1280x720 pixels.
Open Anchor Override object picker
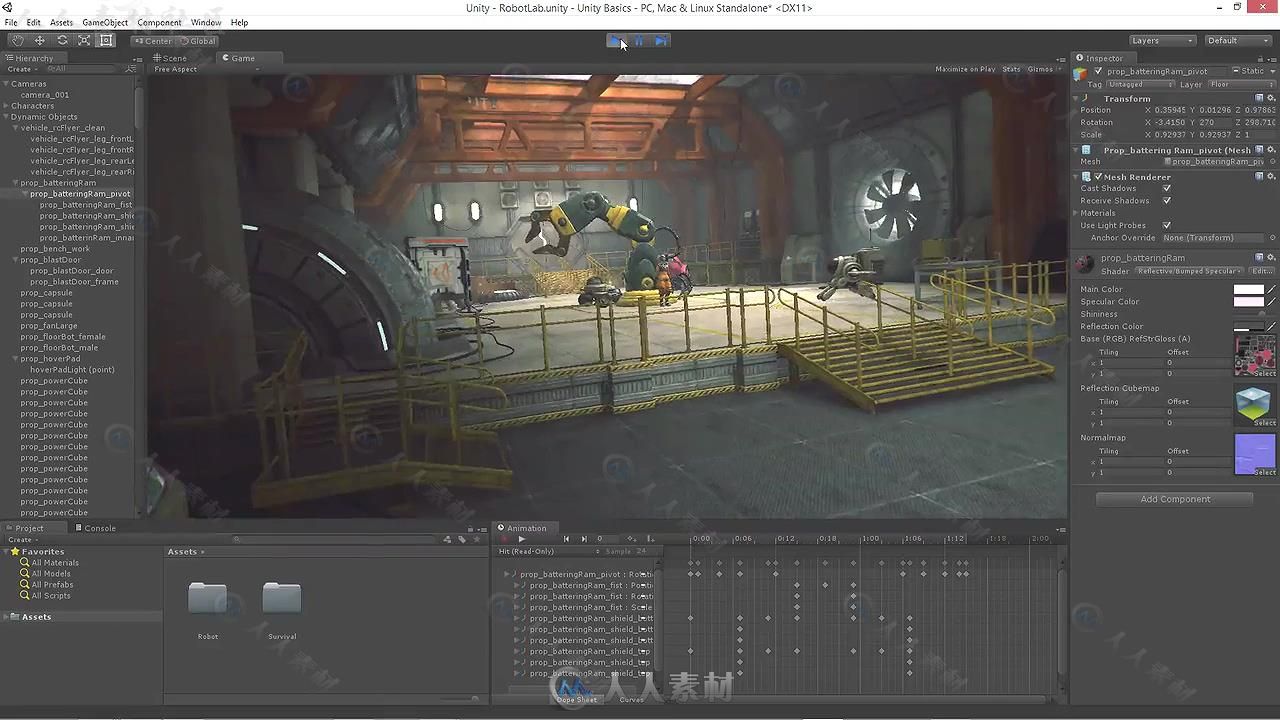point(1272,238)
